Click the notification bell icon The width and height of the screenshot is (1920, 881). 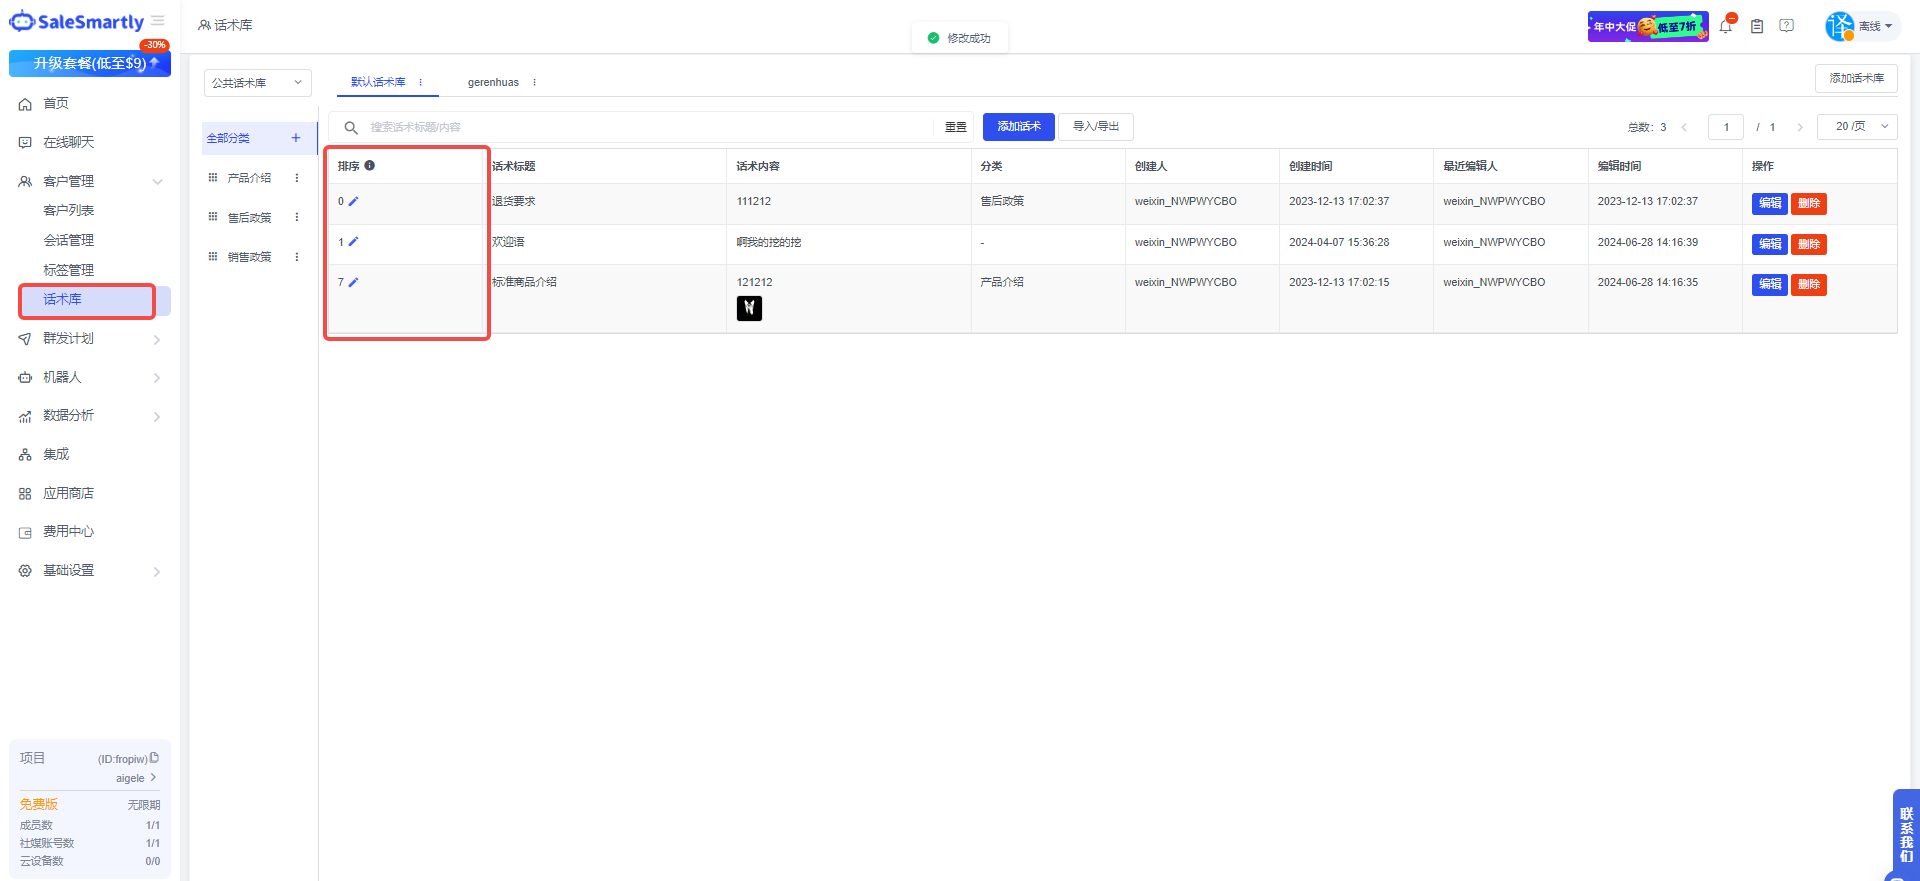[1726, 27]
